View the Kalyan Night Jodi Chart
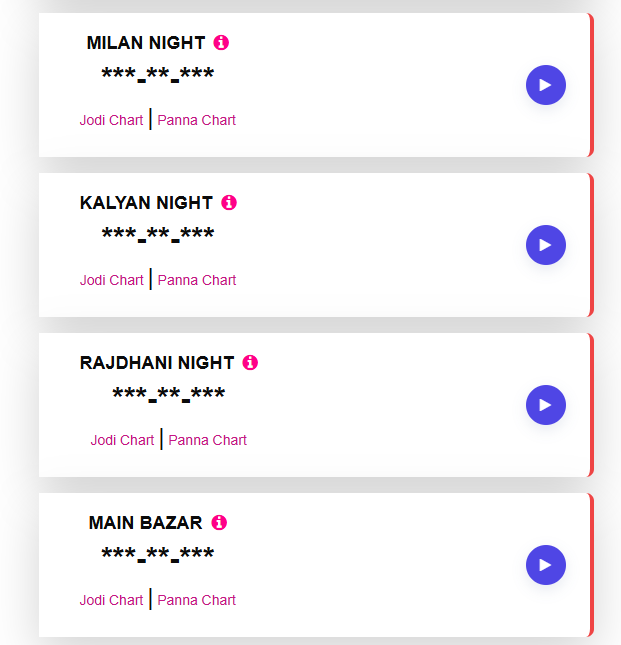The width and height of the screenshot is (621, 645). pyautogui.click(x=112, y=280)
